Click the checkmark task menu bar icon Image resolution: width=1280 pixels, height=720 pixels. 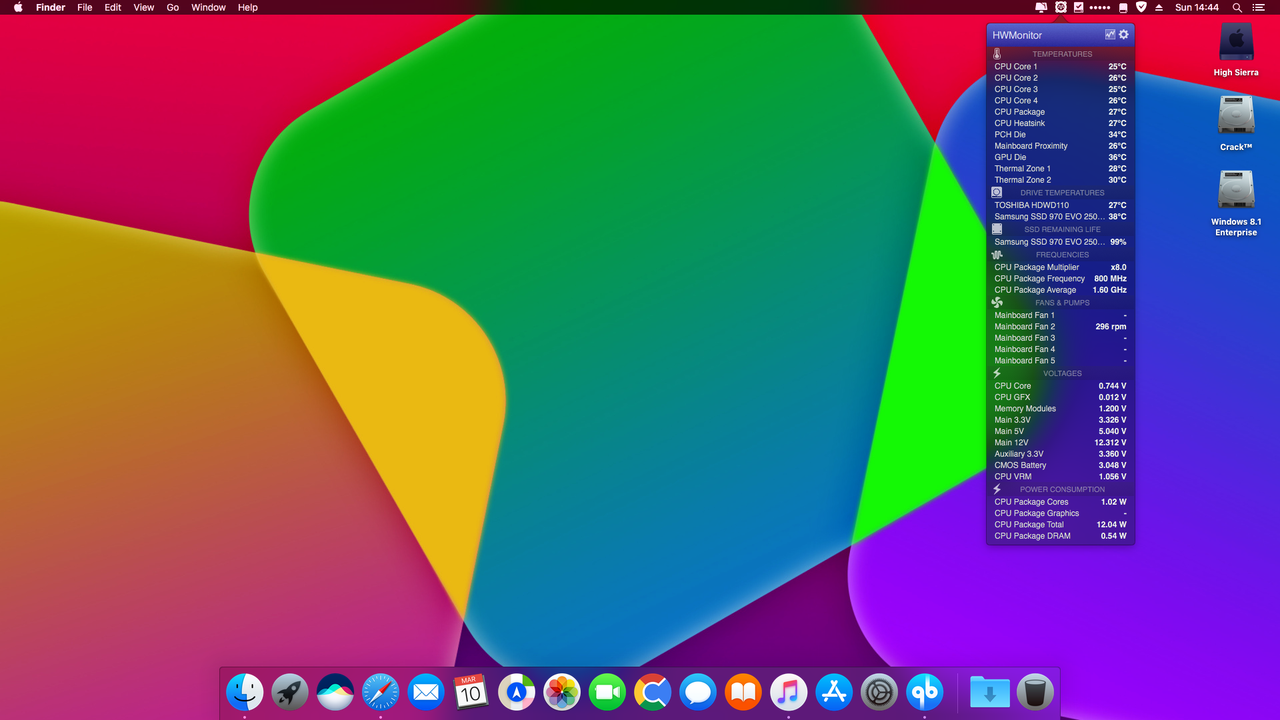1078,7
